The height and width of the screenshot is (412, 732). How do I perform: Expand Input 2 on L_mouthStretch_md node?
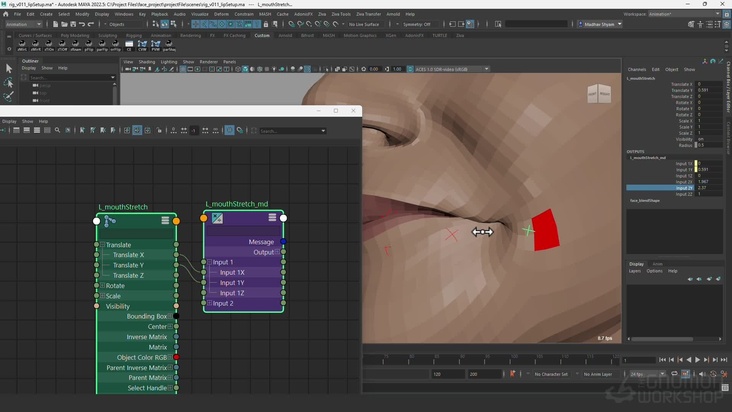[209, 303]
